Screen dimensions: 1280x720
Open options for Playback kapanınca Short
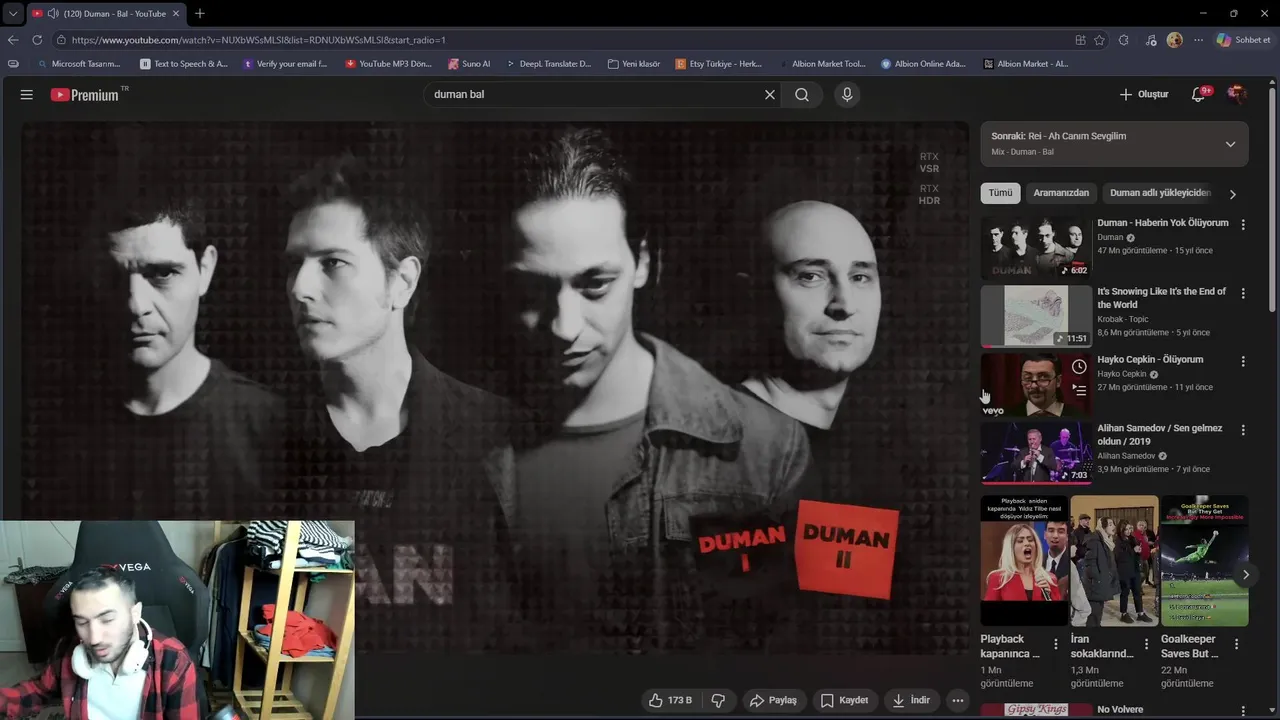(1056, 644)
